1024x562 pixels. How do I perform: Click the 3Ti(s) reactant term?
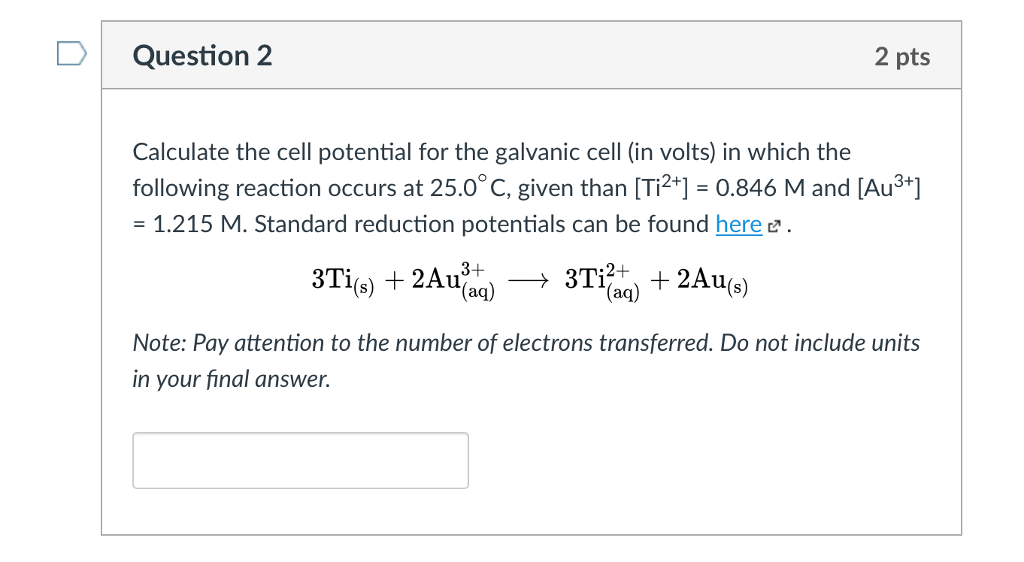point(342,281)
